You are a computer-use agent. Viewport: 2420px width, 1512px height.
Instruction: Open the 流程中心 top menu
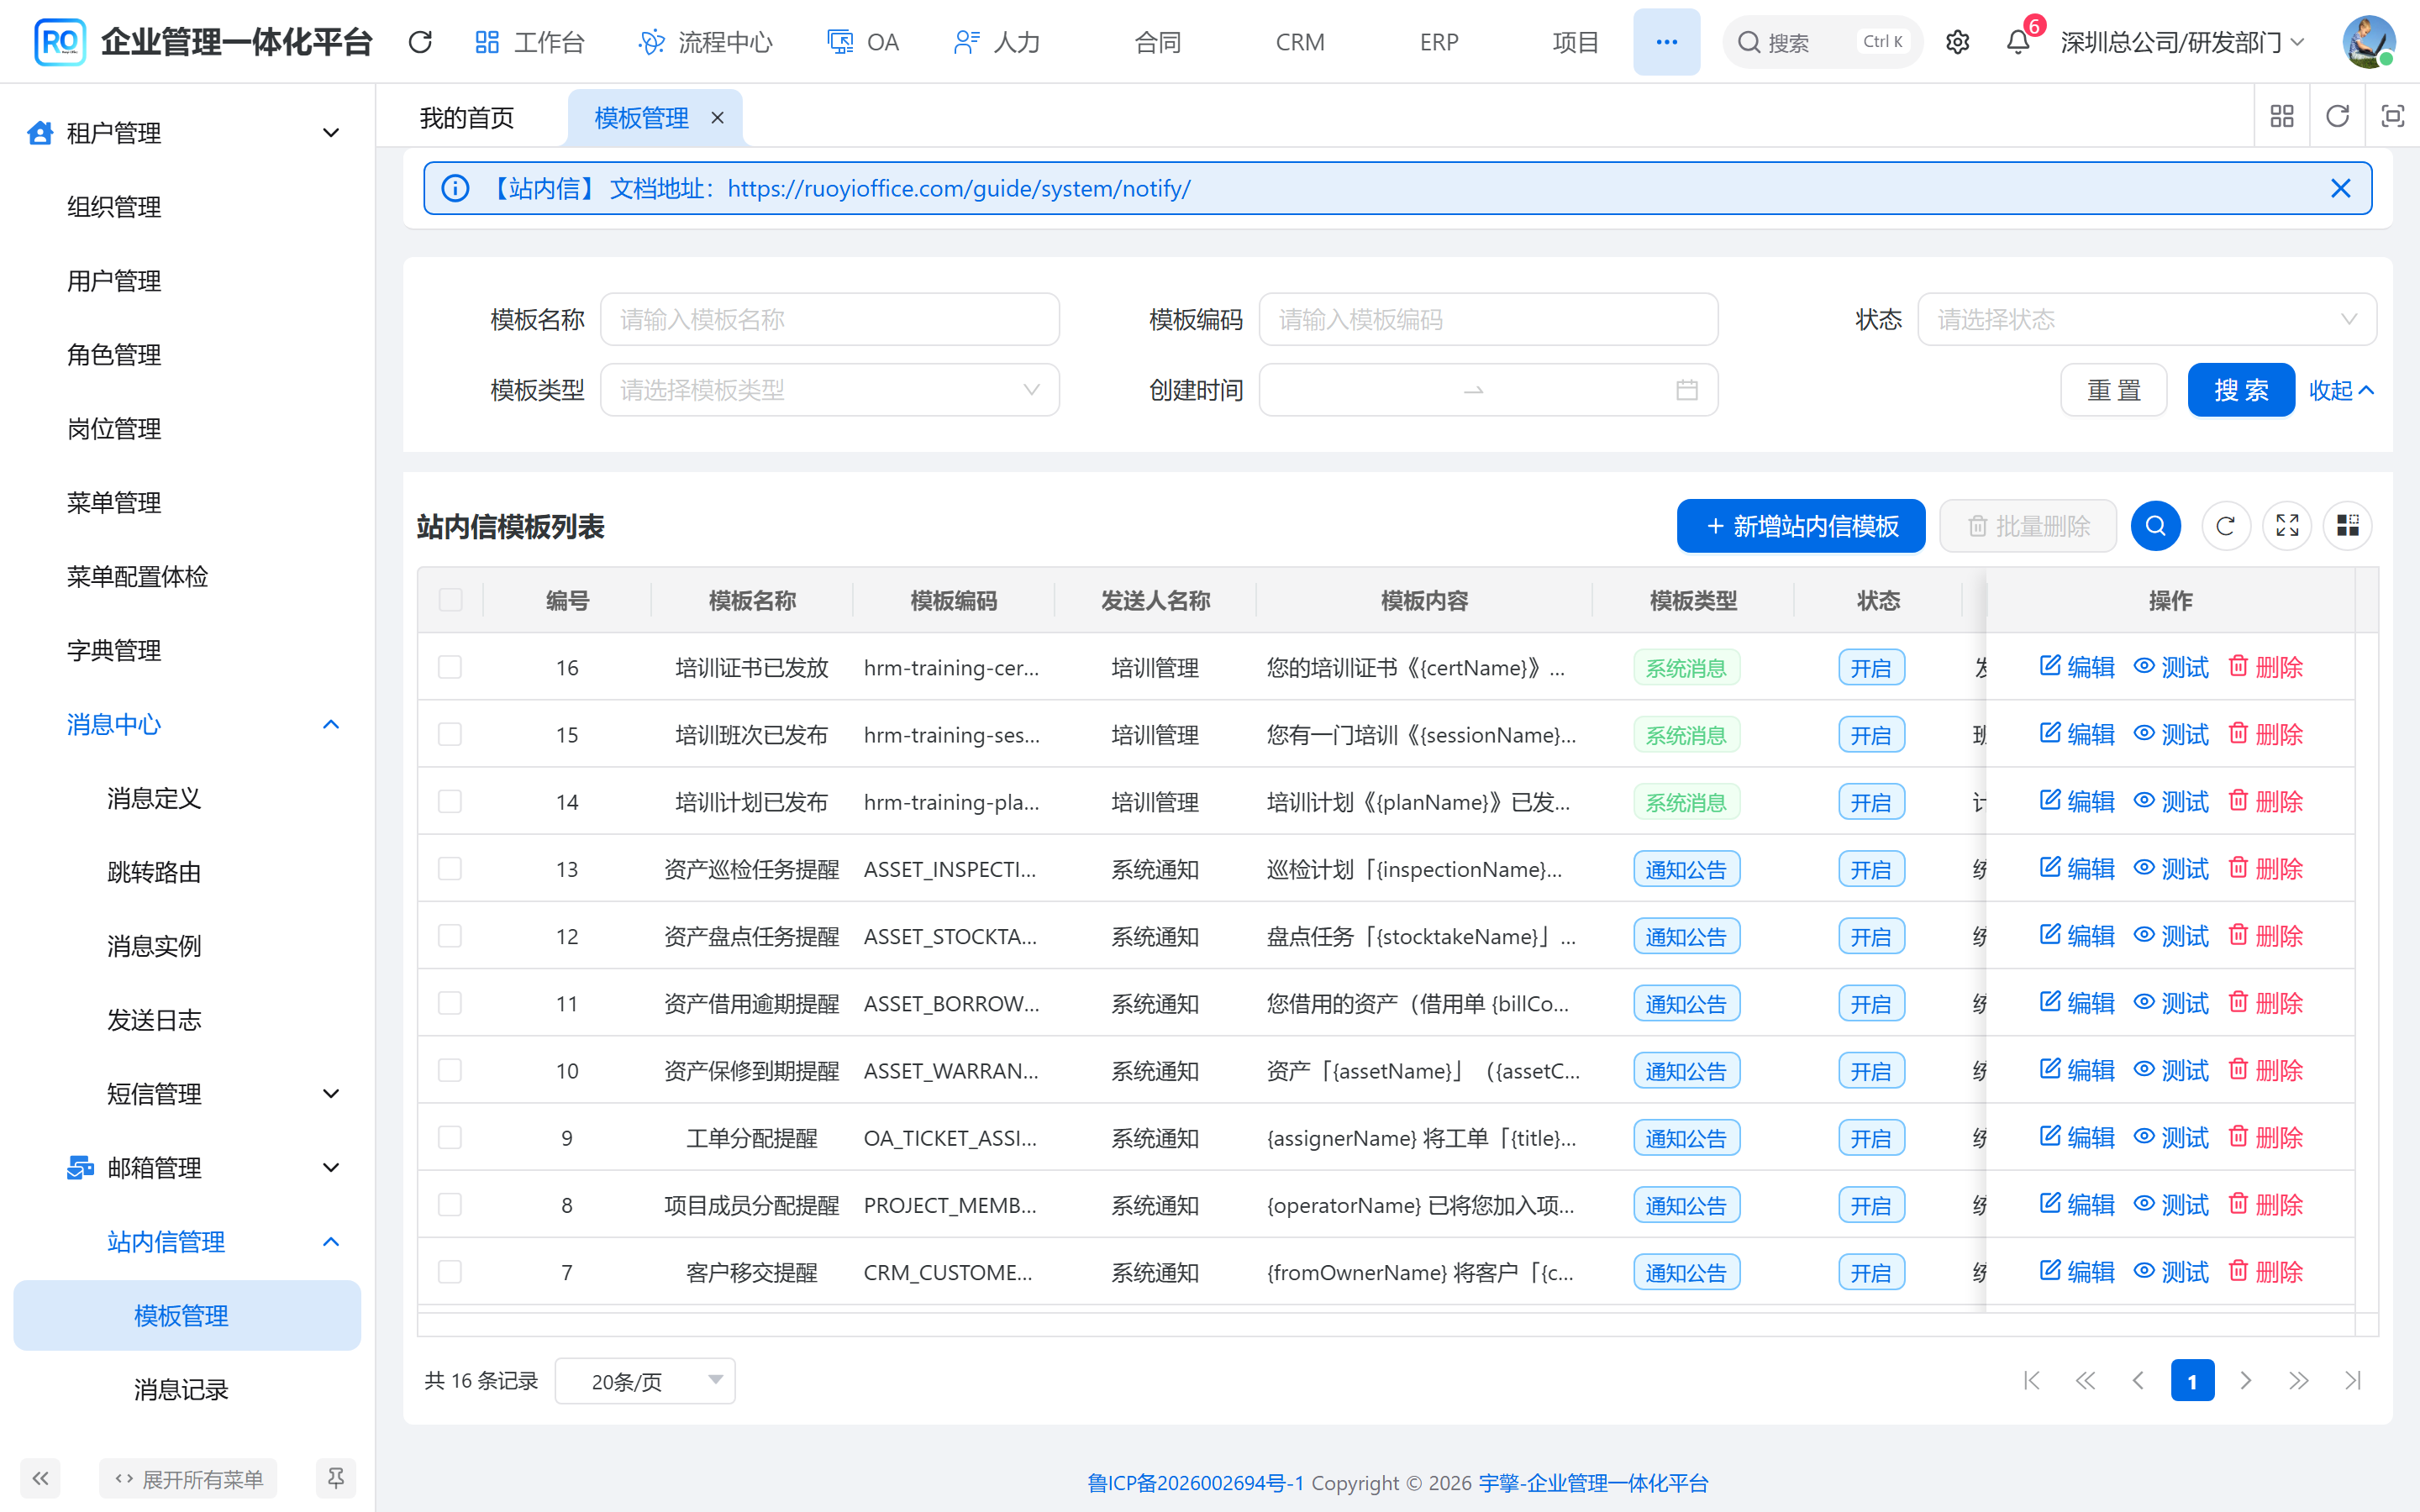pyautogui.click(x=706, y=42)
